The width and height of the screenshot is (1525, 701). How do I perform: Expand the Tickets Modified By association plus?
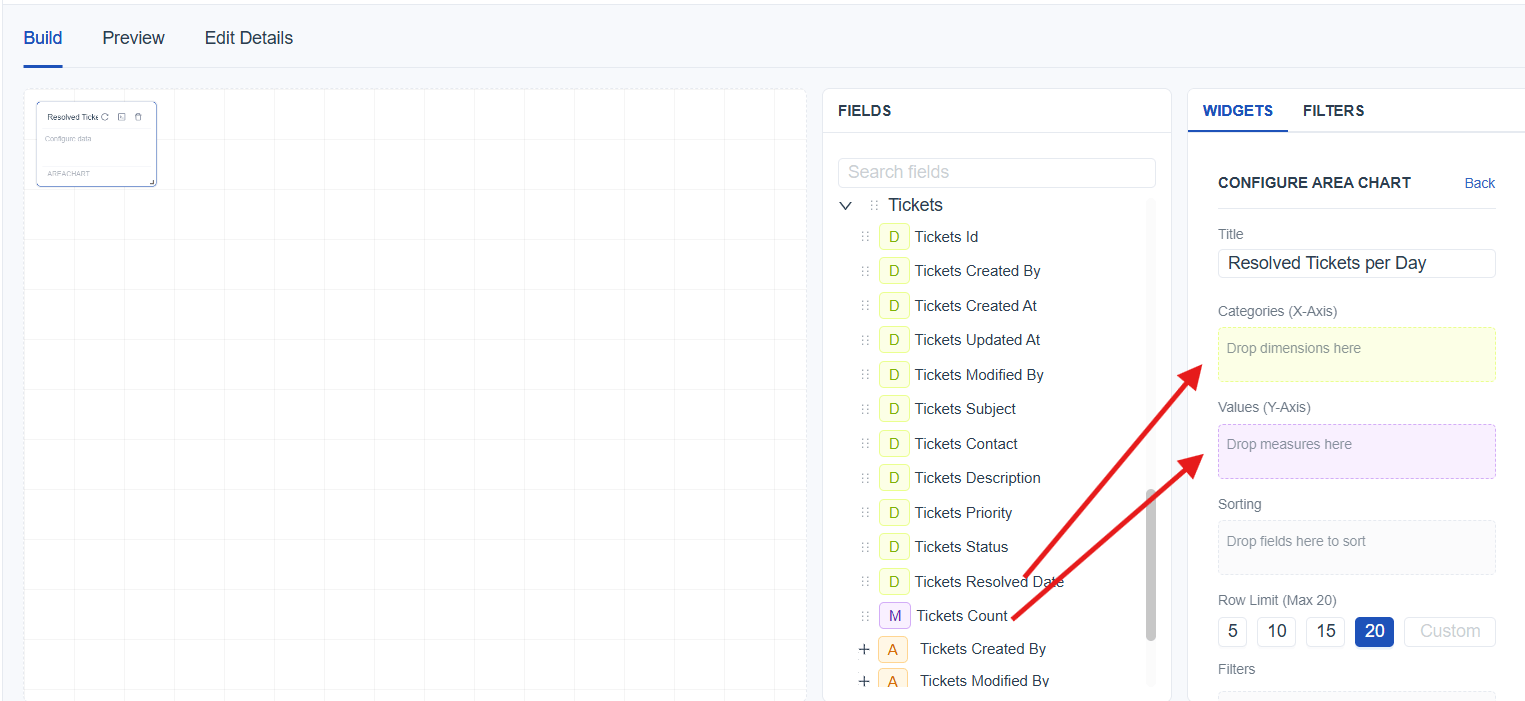click(x=864, y=681)
